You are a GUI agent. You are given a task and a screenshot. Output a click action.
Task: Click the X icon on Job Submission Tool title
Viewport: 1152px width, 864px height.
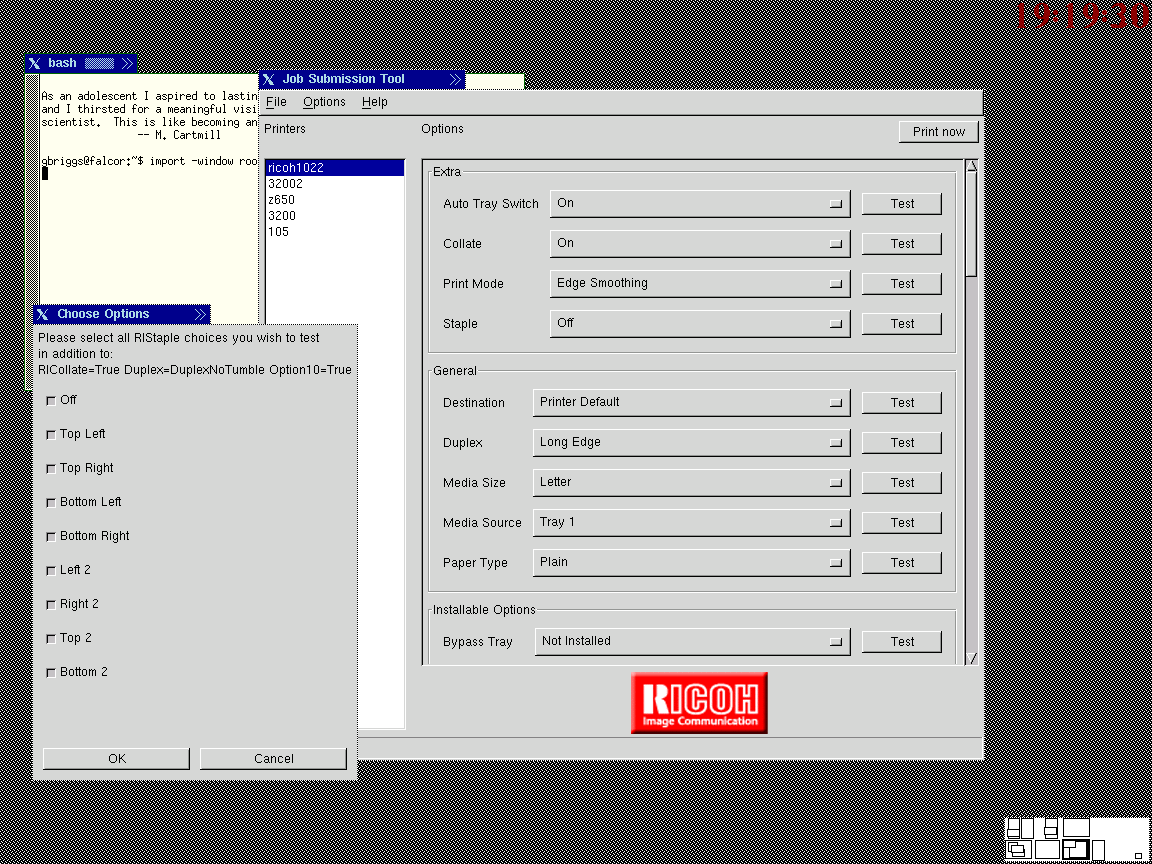(268, 79)
